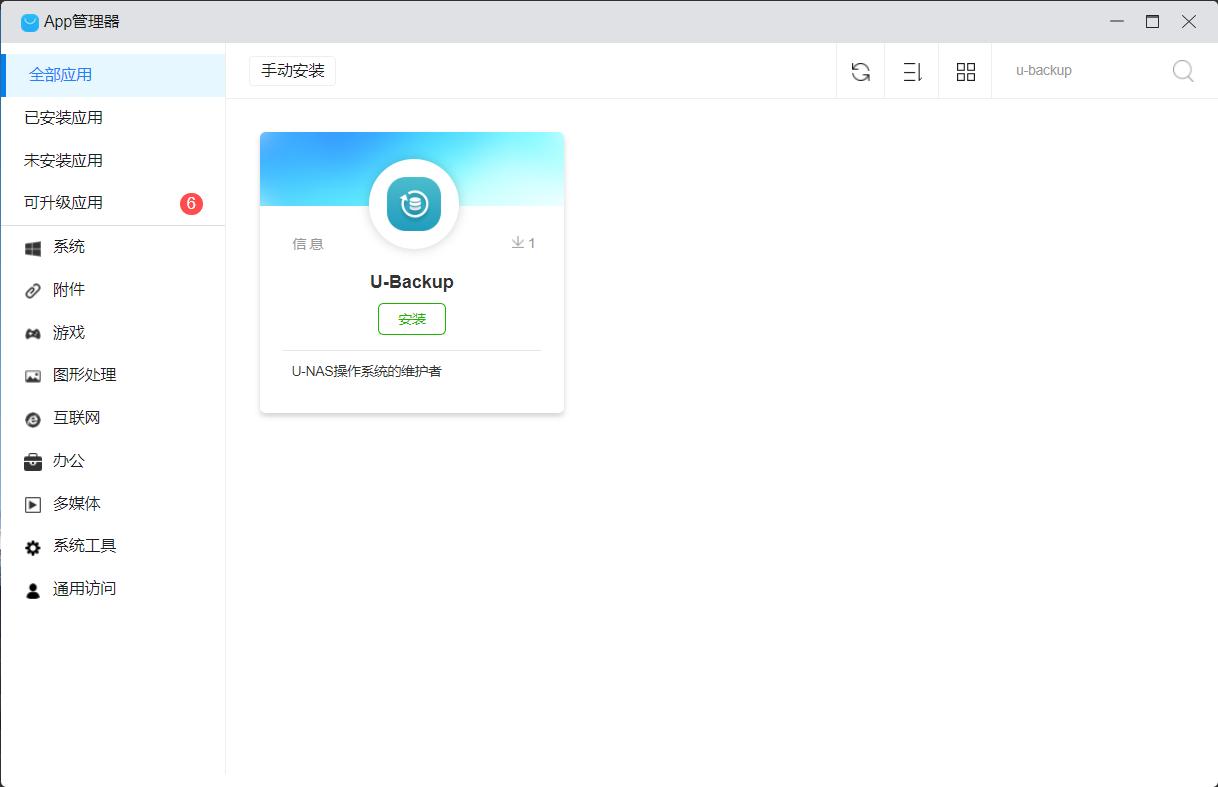Switch to grid view layout icon
This screenshot has height=787, width=1218.
pos(965,71)
